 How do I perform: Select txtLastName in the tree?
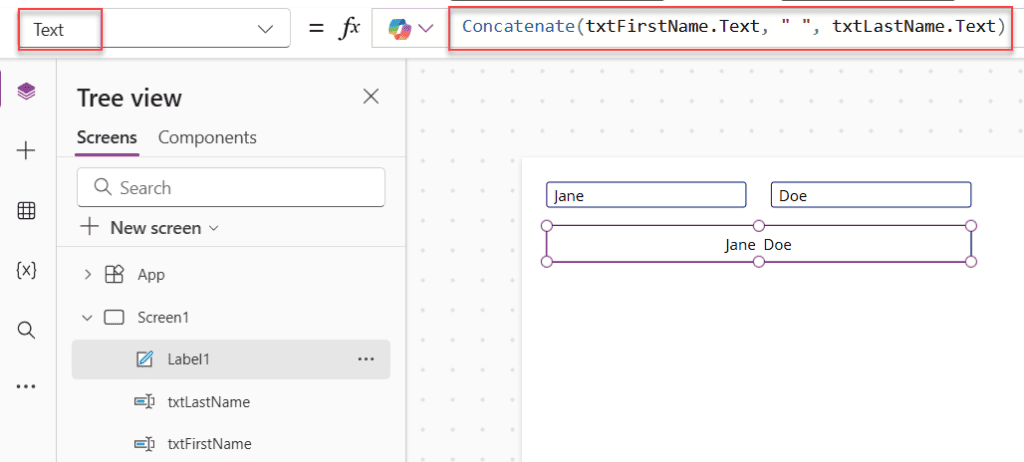(x=208, y=402)
